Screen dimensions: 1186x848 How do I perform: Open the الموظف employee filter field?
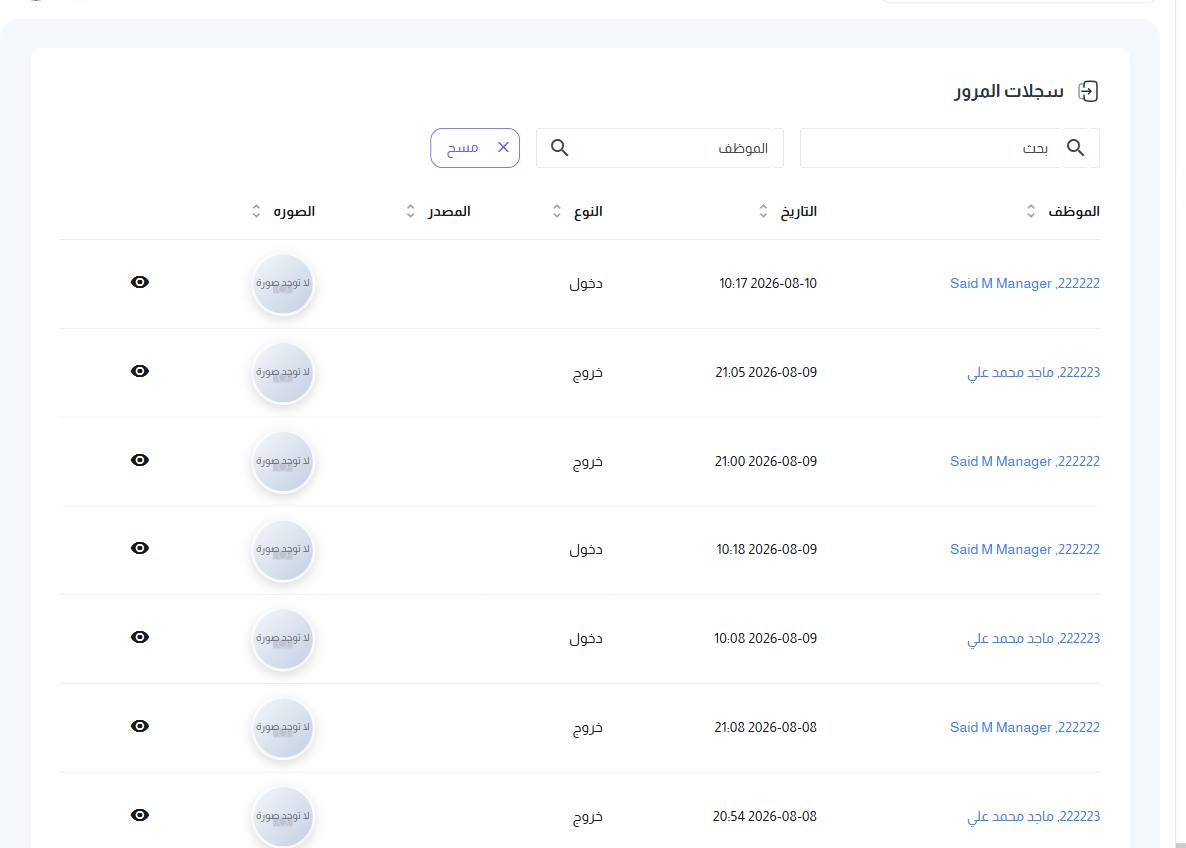[660, 148]
